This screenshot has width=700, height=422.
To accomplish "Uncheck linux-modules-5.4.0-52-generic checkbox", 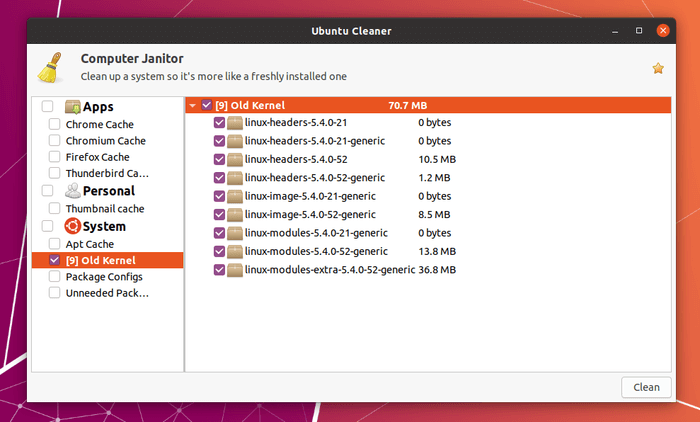I will click(219, 251).
